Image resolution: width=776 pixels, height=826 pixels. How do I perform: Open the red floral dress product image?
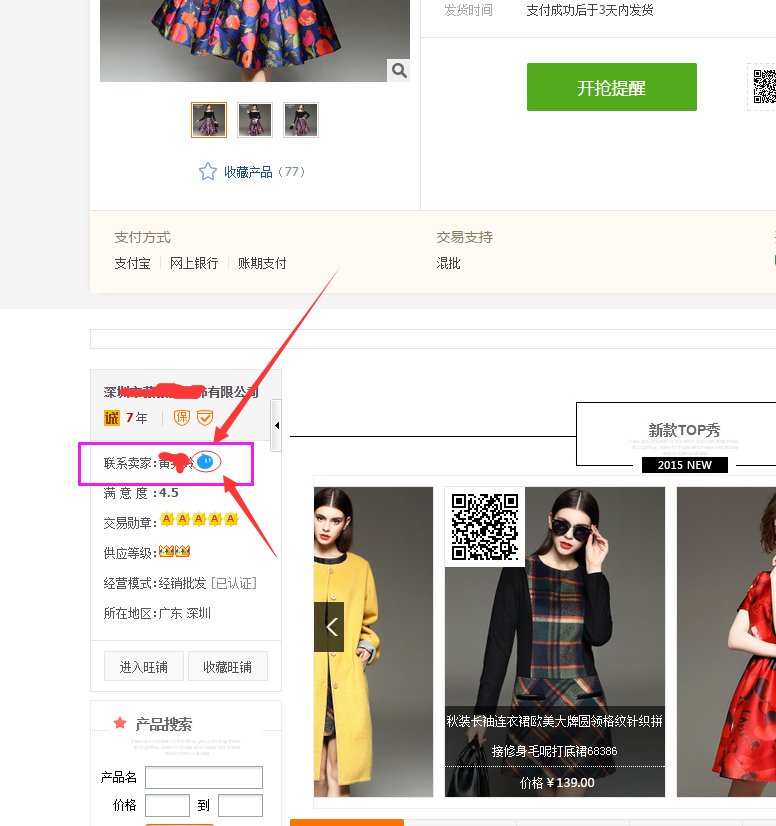(x=726, y=642)
